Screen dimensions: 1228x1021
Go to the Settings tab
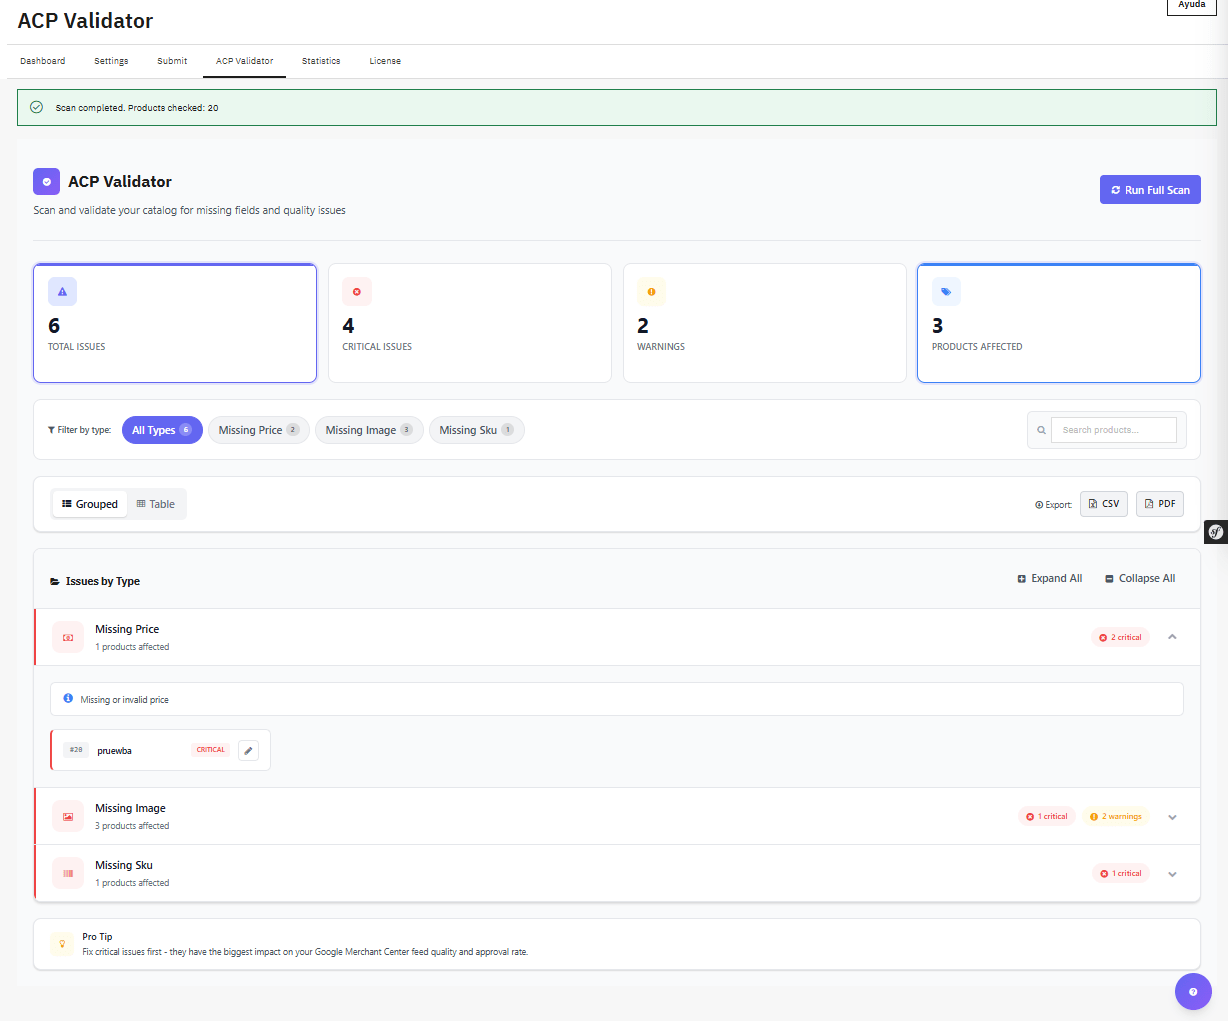click(x=111, y=61)
